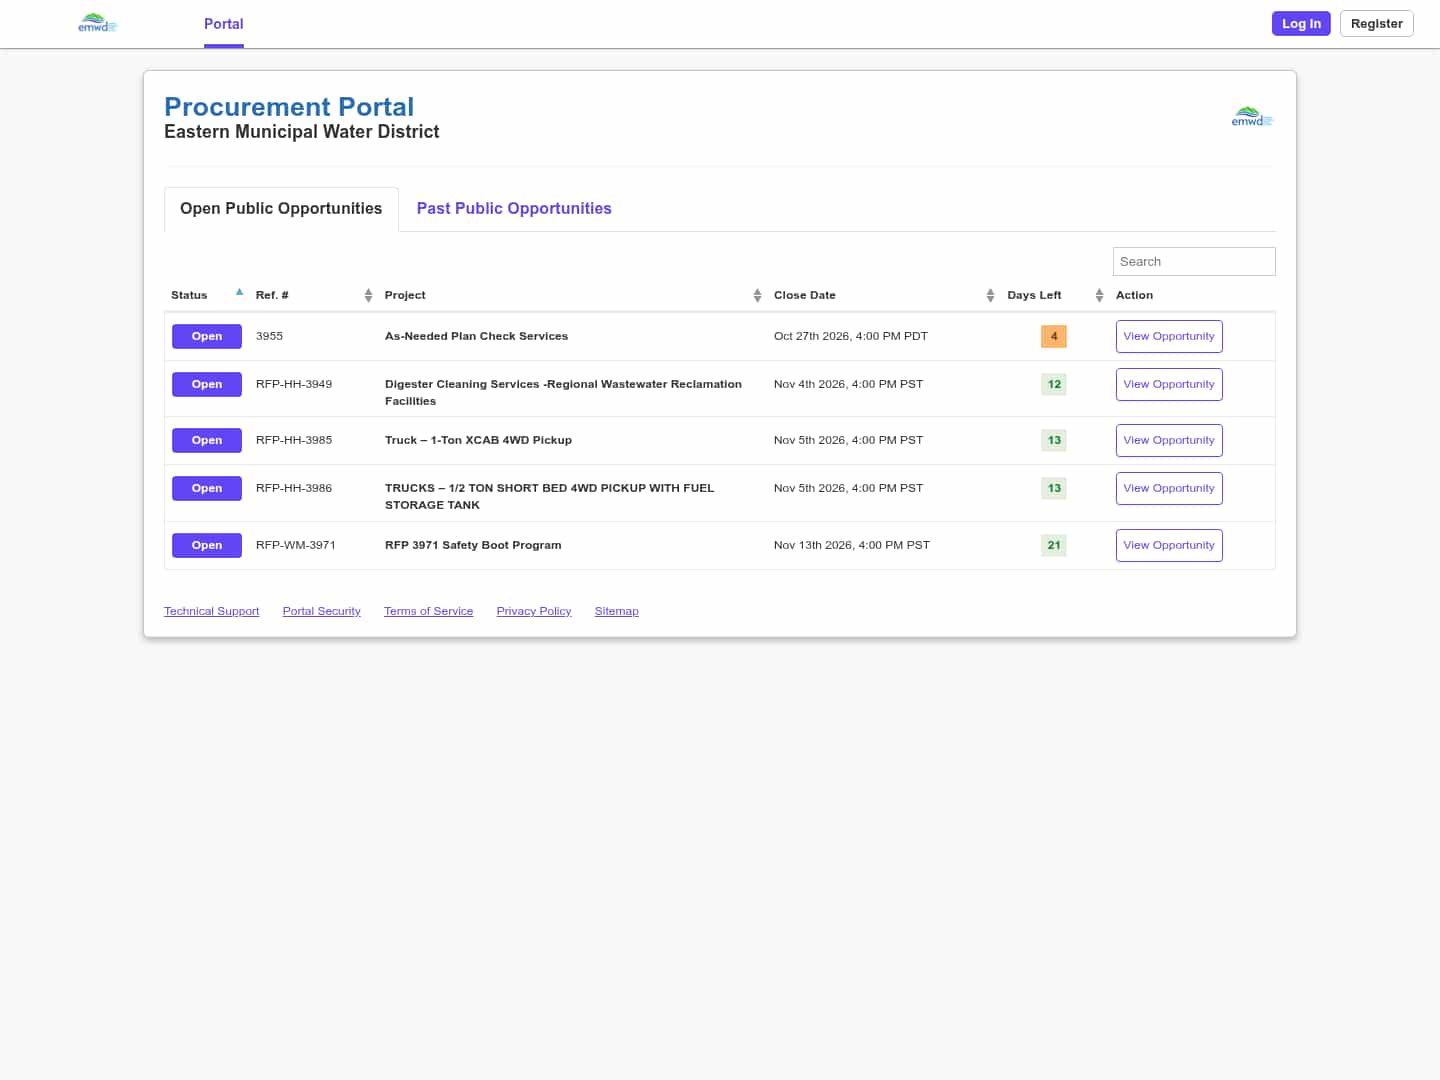The width and height of the screenshot is (1440, 1080).
Task: View Opportunity for As-Needed Plan Check Services
Action: pyautogui.click(x=1169, y=337)
